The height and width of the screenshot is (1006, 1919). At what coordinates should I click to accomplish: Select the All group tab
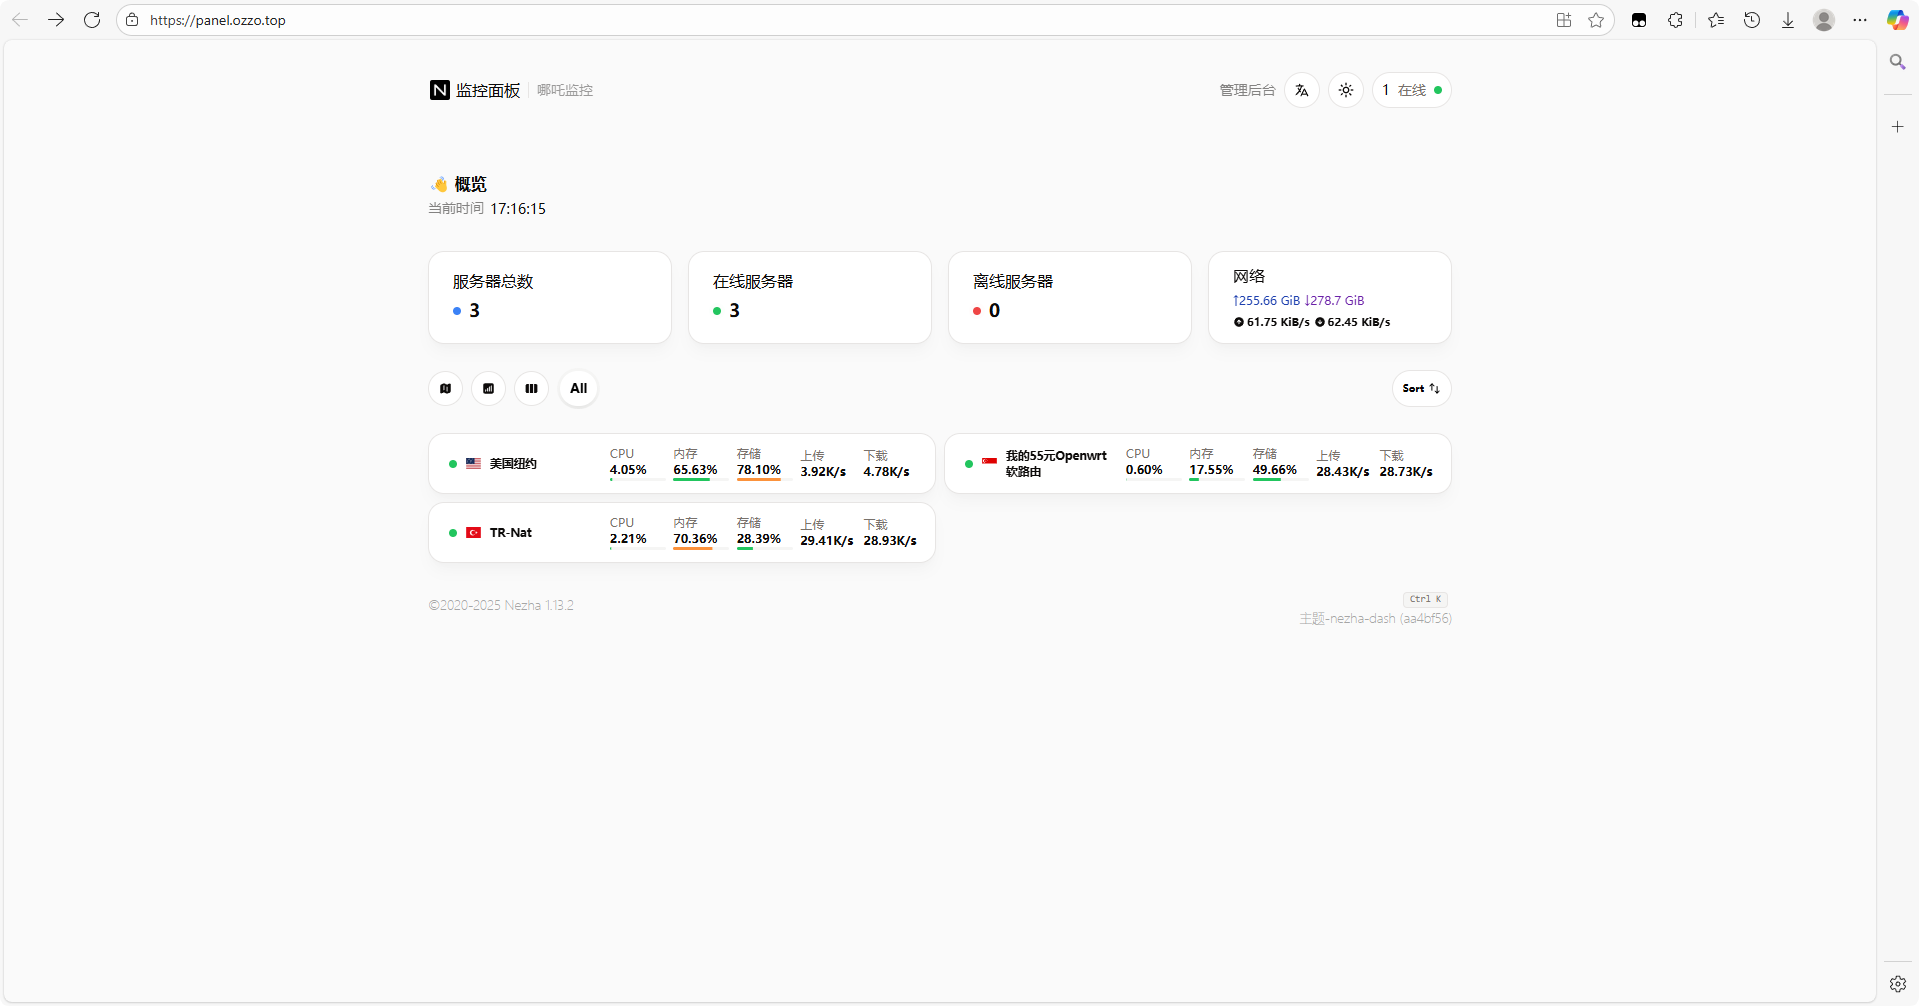pyautogui.click(x=578, y=389)
